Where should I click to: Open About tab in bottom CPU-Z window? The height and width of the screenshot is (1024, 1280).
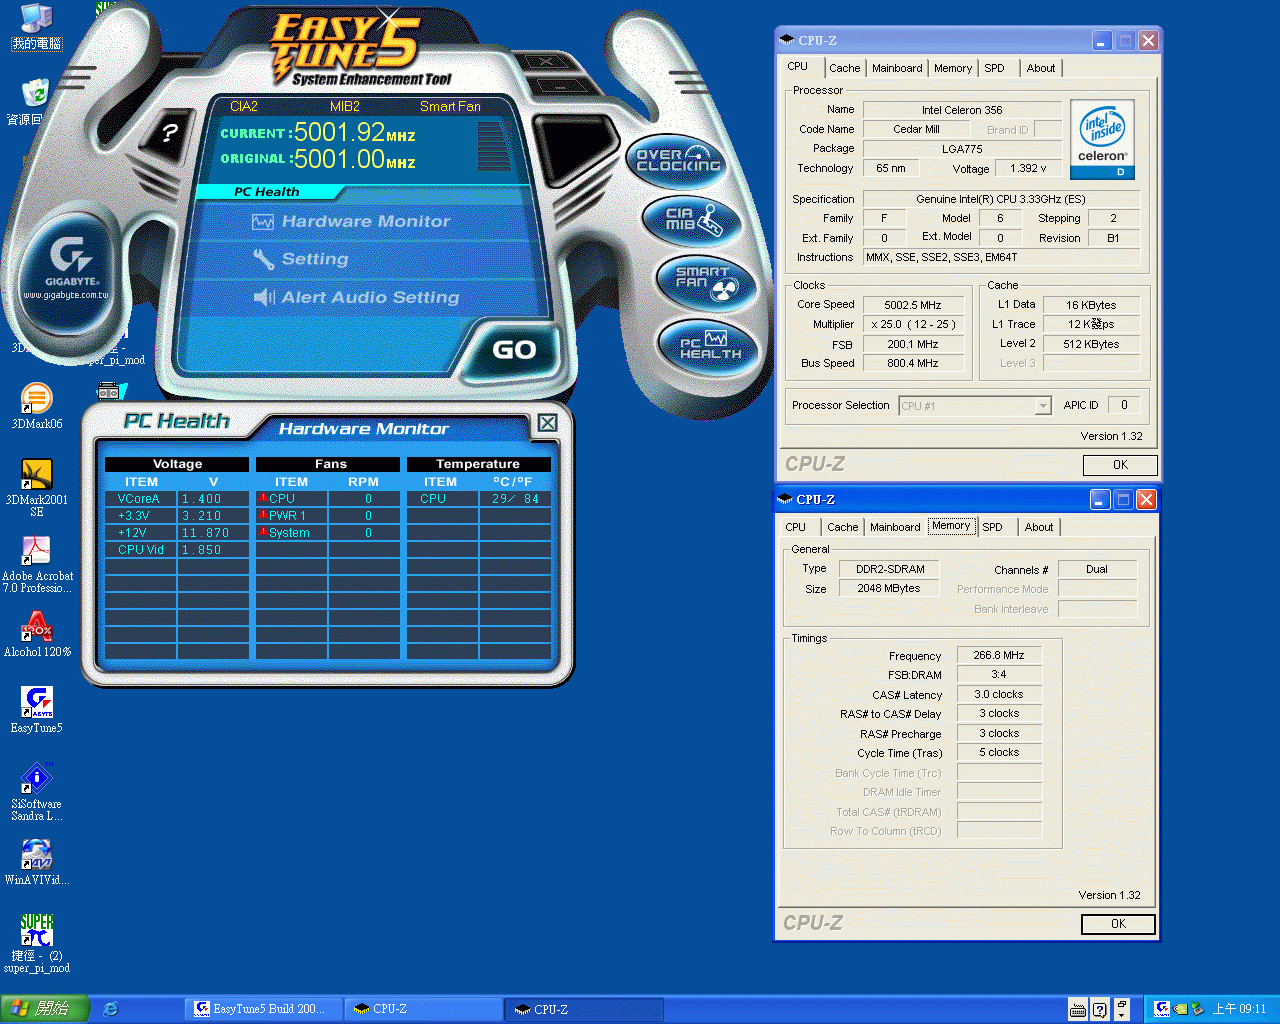tap(1039, 527)
